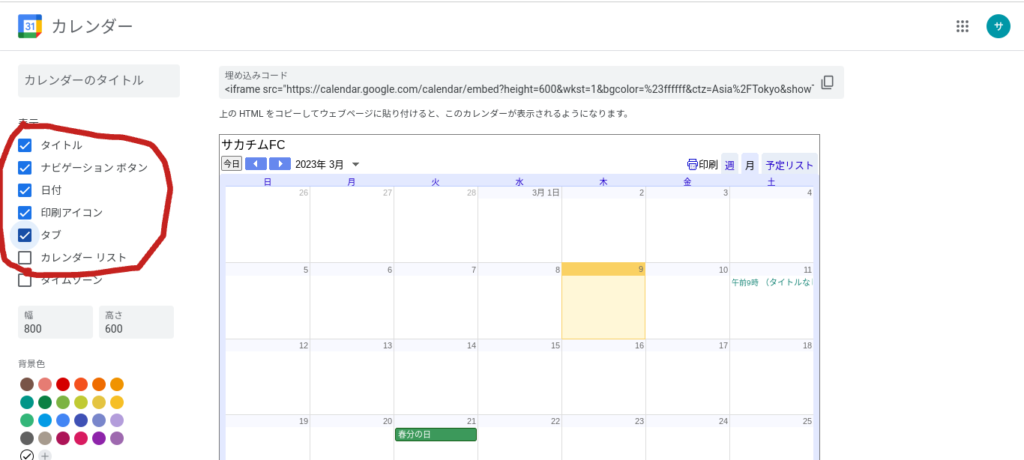
Task: Uncheck the ナビゲーション ボタン checkbox
Action: pos(26,167)
